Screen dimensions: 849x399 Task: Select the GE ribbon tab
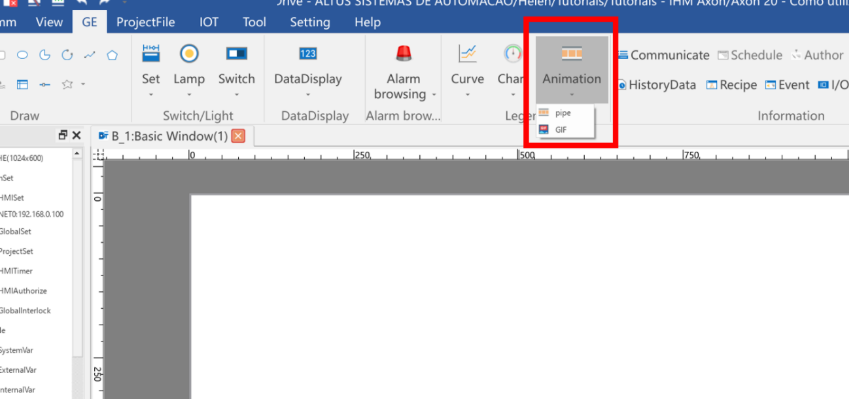pos(89,22)
